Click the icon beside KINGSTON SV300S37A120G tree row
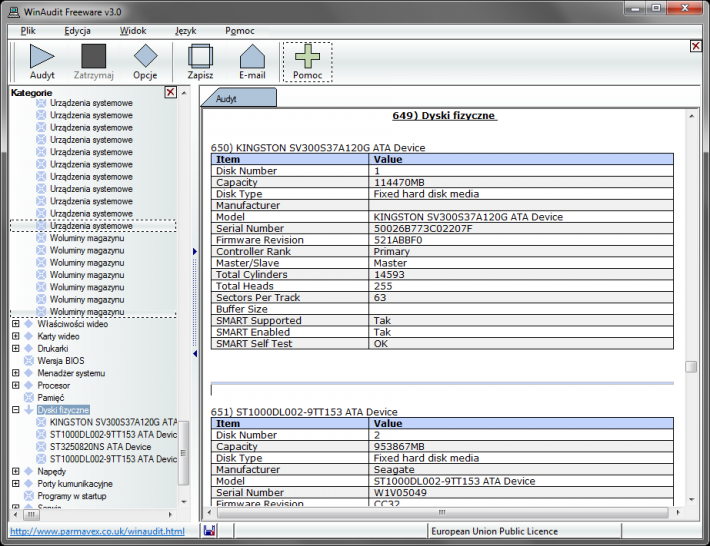The image size is (710, 546). click(41, 422)
